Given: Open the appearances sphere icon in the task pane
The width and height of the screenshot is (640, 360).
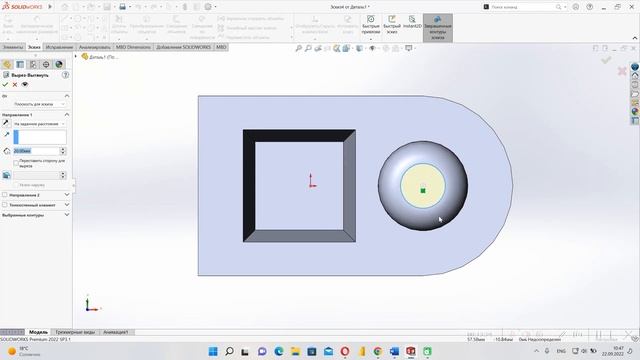Looking at the screenshot, I should pyautogui.click(x=635, y=111).
